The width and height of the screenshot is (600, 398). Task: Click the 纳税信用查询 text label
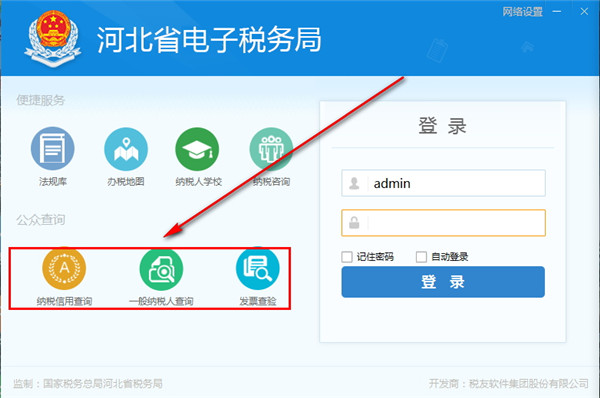pos(64,301)
